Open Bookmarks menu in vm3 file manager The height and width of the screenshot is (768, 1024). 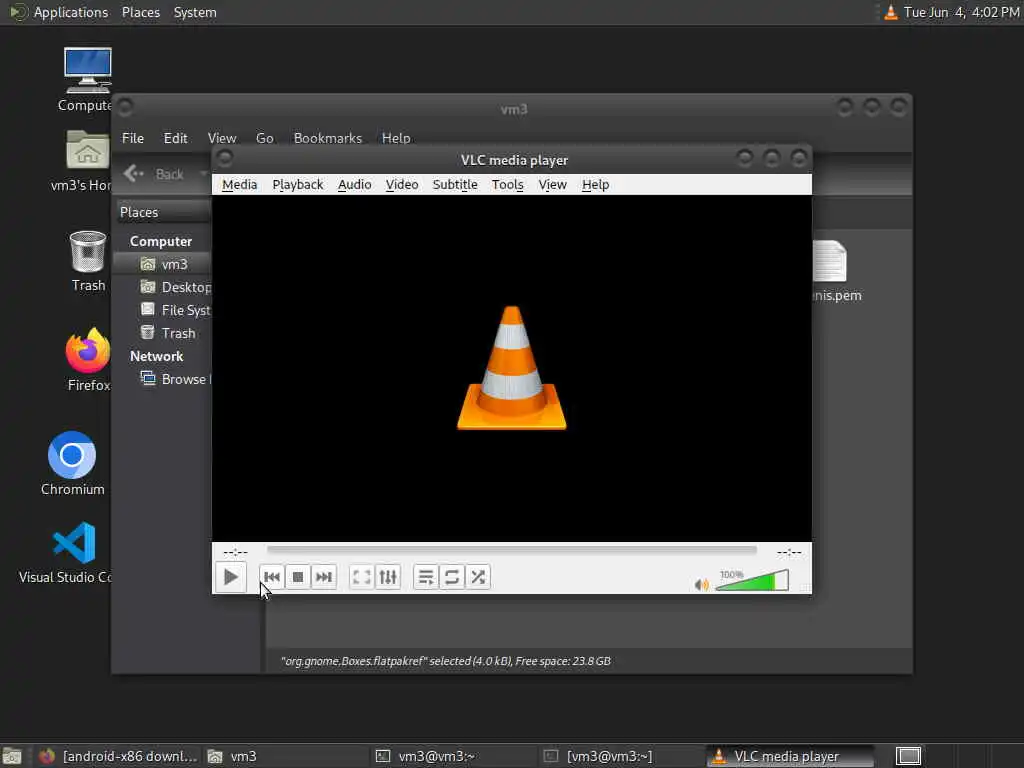click(328, 138)
